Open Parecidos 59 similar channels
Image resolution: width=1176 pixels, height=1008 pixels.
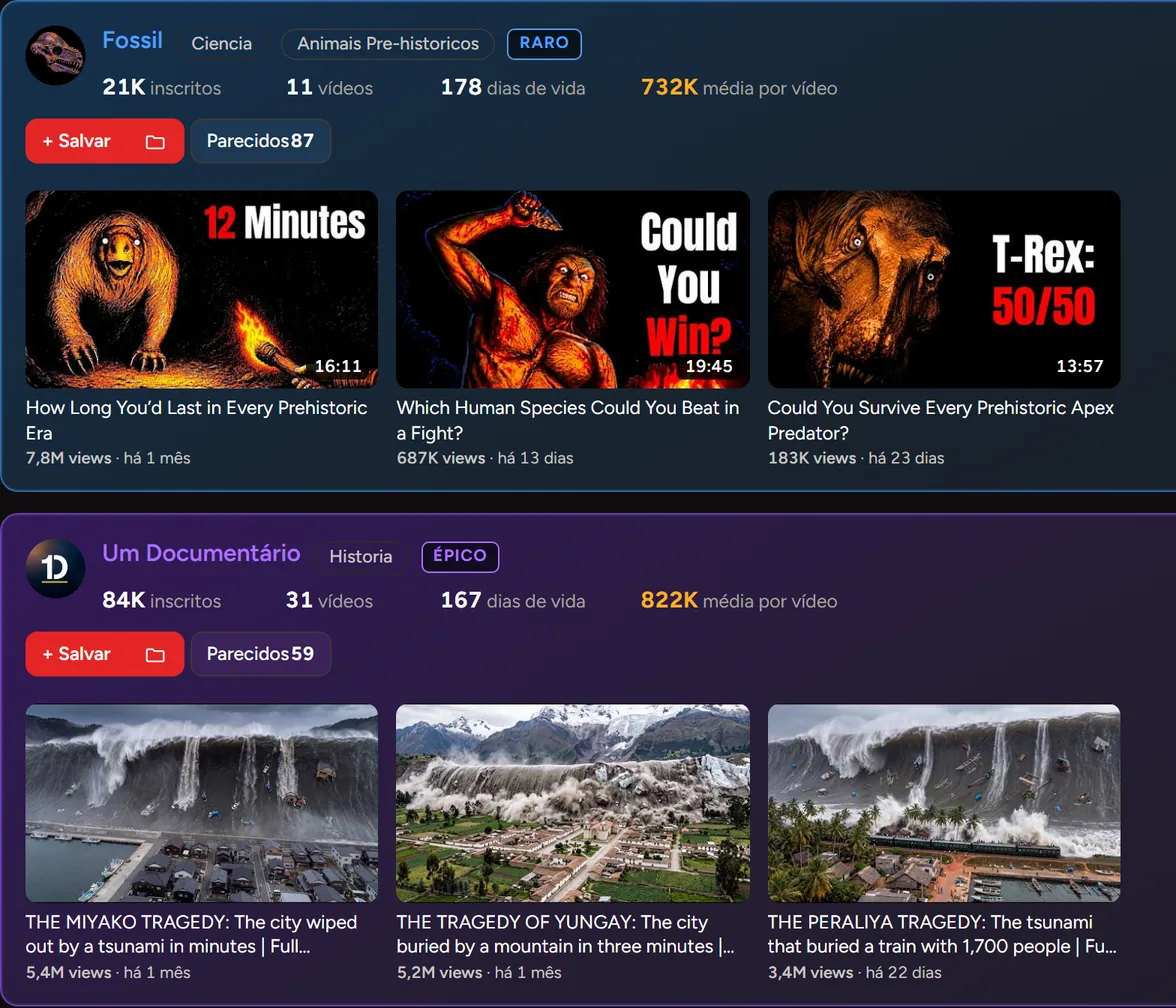coord(260,654)
